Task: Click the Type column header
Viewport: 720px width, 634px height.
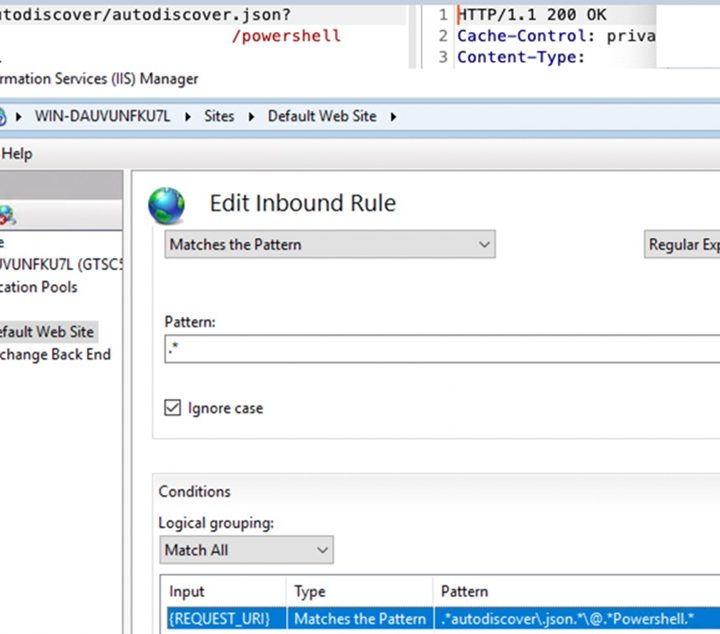Action: (x=310, y=591)
